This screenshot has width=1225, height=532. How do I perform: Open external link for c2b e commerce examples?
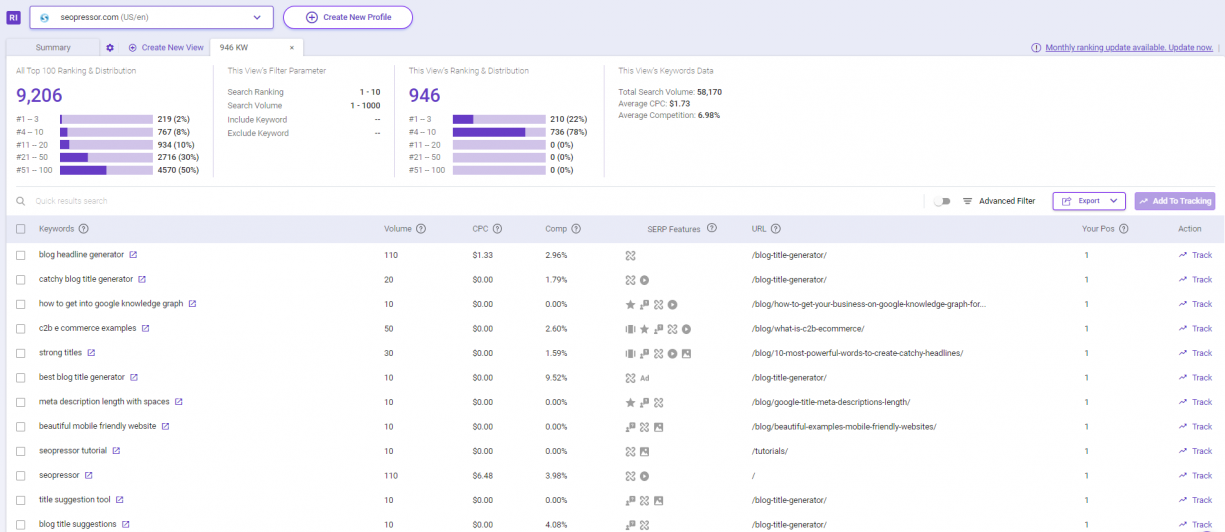pyautogui.click(x=145, y=328)
